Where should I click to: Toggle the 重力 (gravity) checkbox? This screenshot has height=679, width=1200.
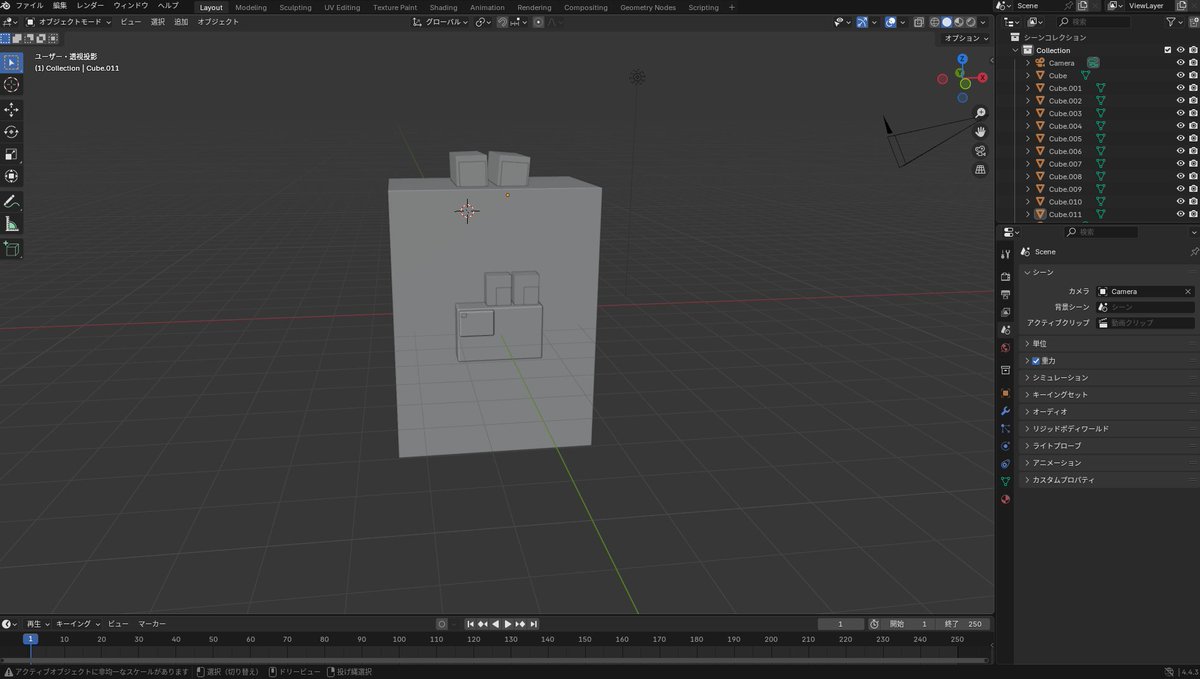tap(1035, 360)
